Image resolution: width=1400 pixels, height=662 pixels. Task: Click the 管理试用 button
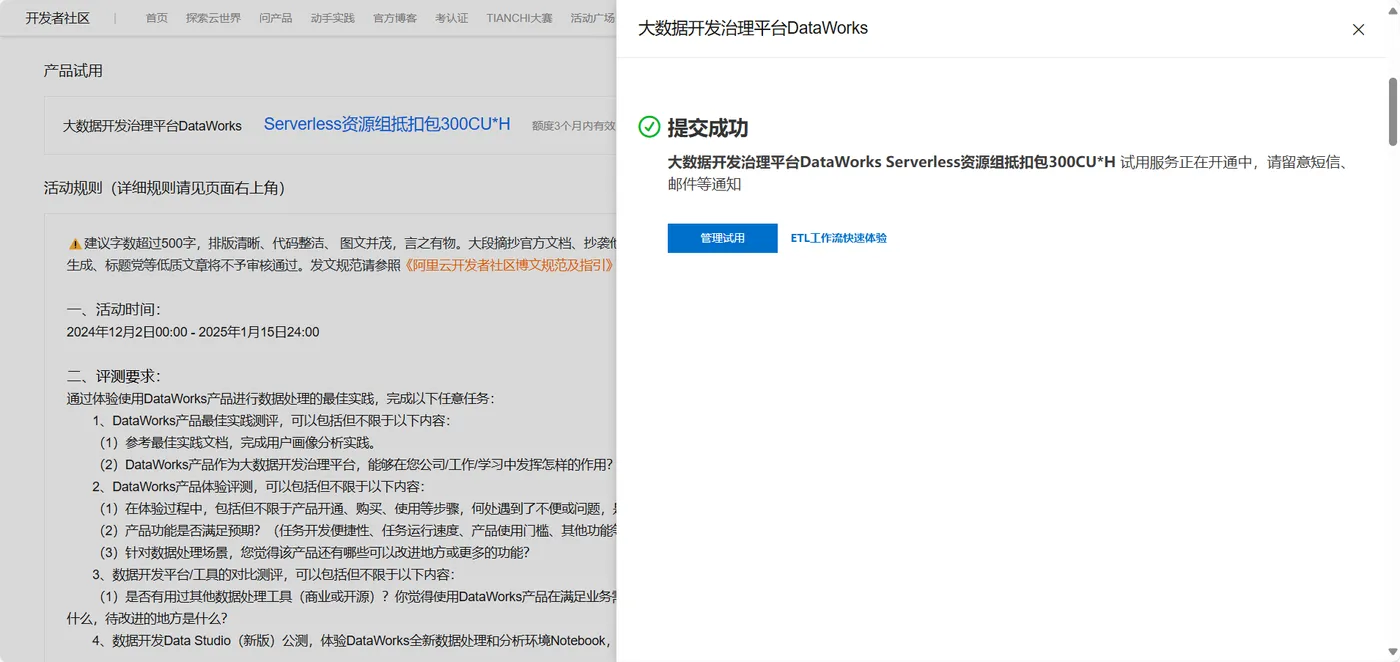point(722,238)
